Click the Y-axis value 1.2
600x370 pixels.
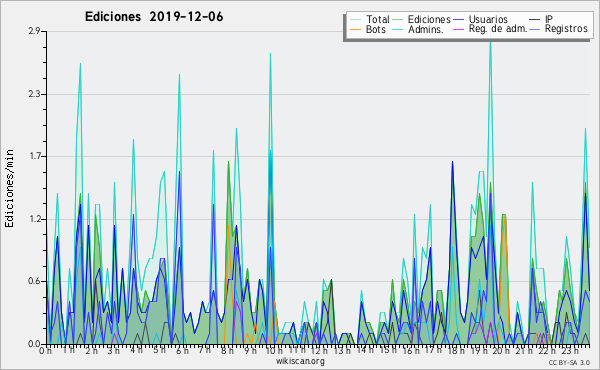tap(34, 219)
